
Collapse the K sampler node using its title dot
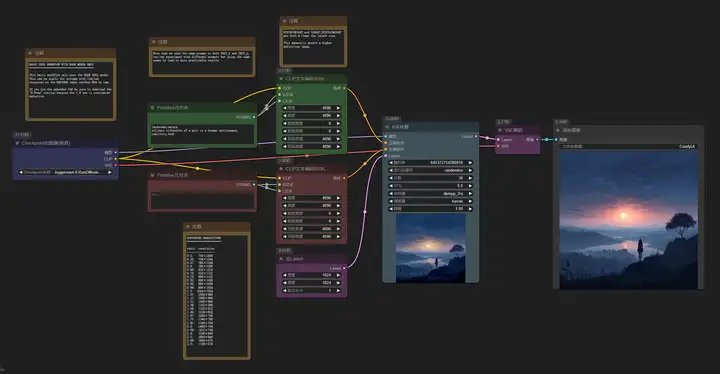tap(387, 127)
